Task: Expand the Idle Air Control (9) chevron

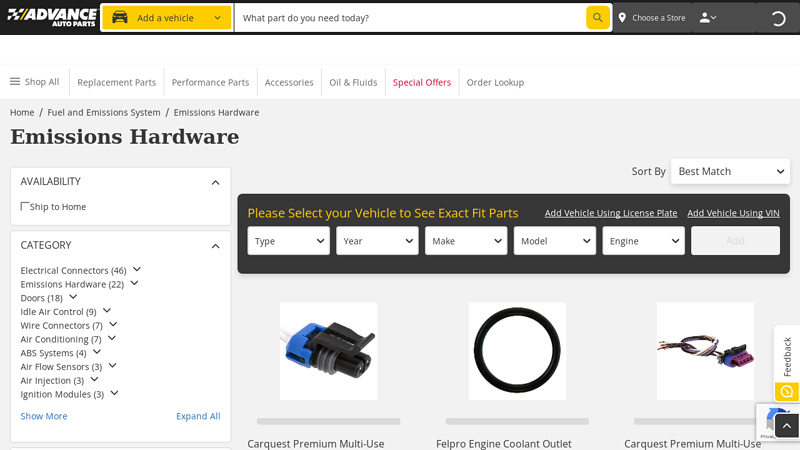Action: pyautogui.click(x=107, y=311)
